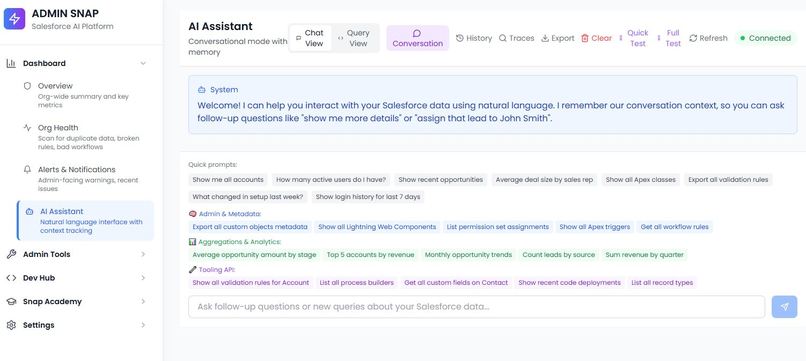
Task: Switch to Query View
Action: pyautogui.click(x=354, y=38)
